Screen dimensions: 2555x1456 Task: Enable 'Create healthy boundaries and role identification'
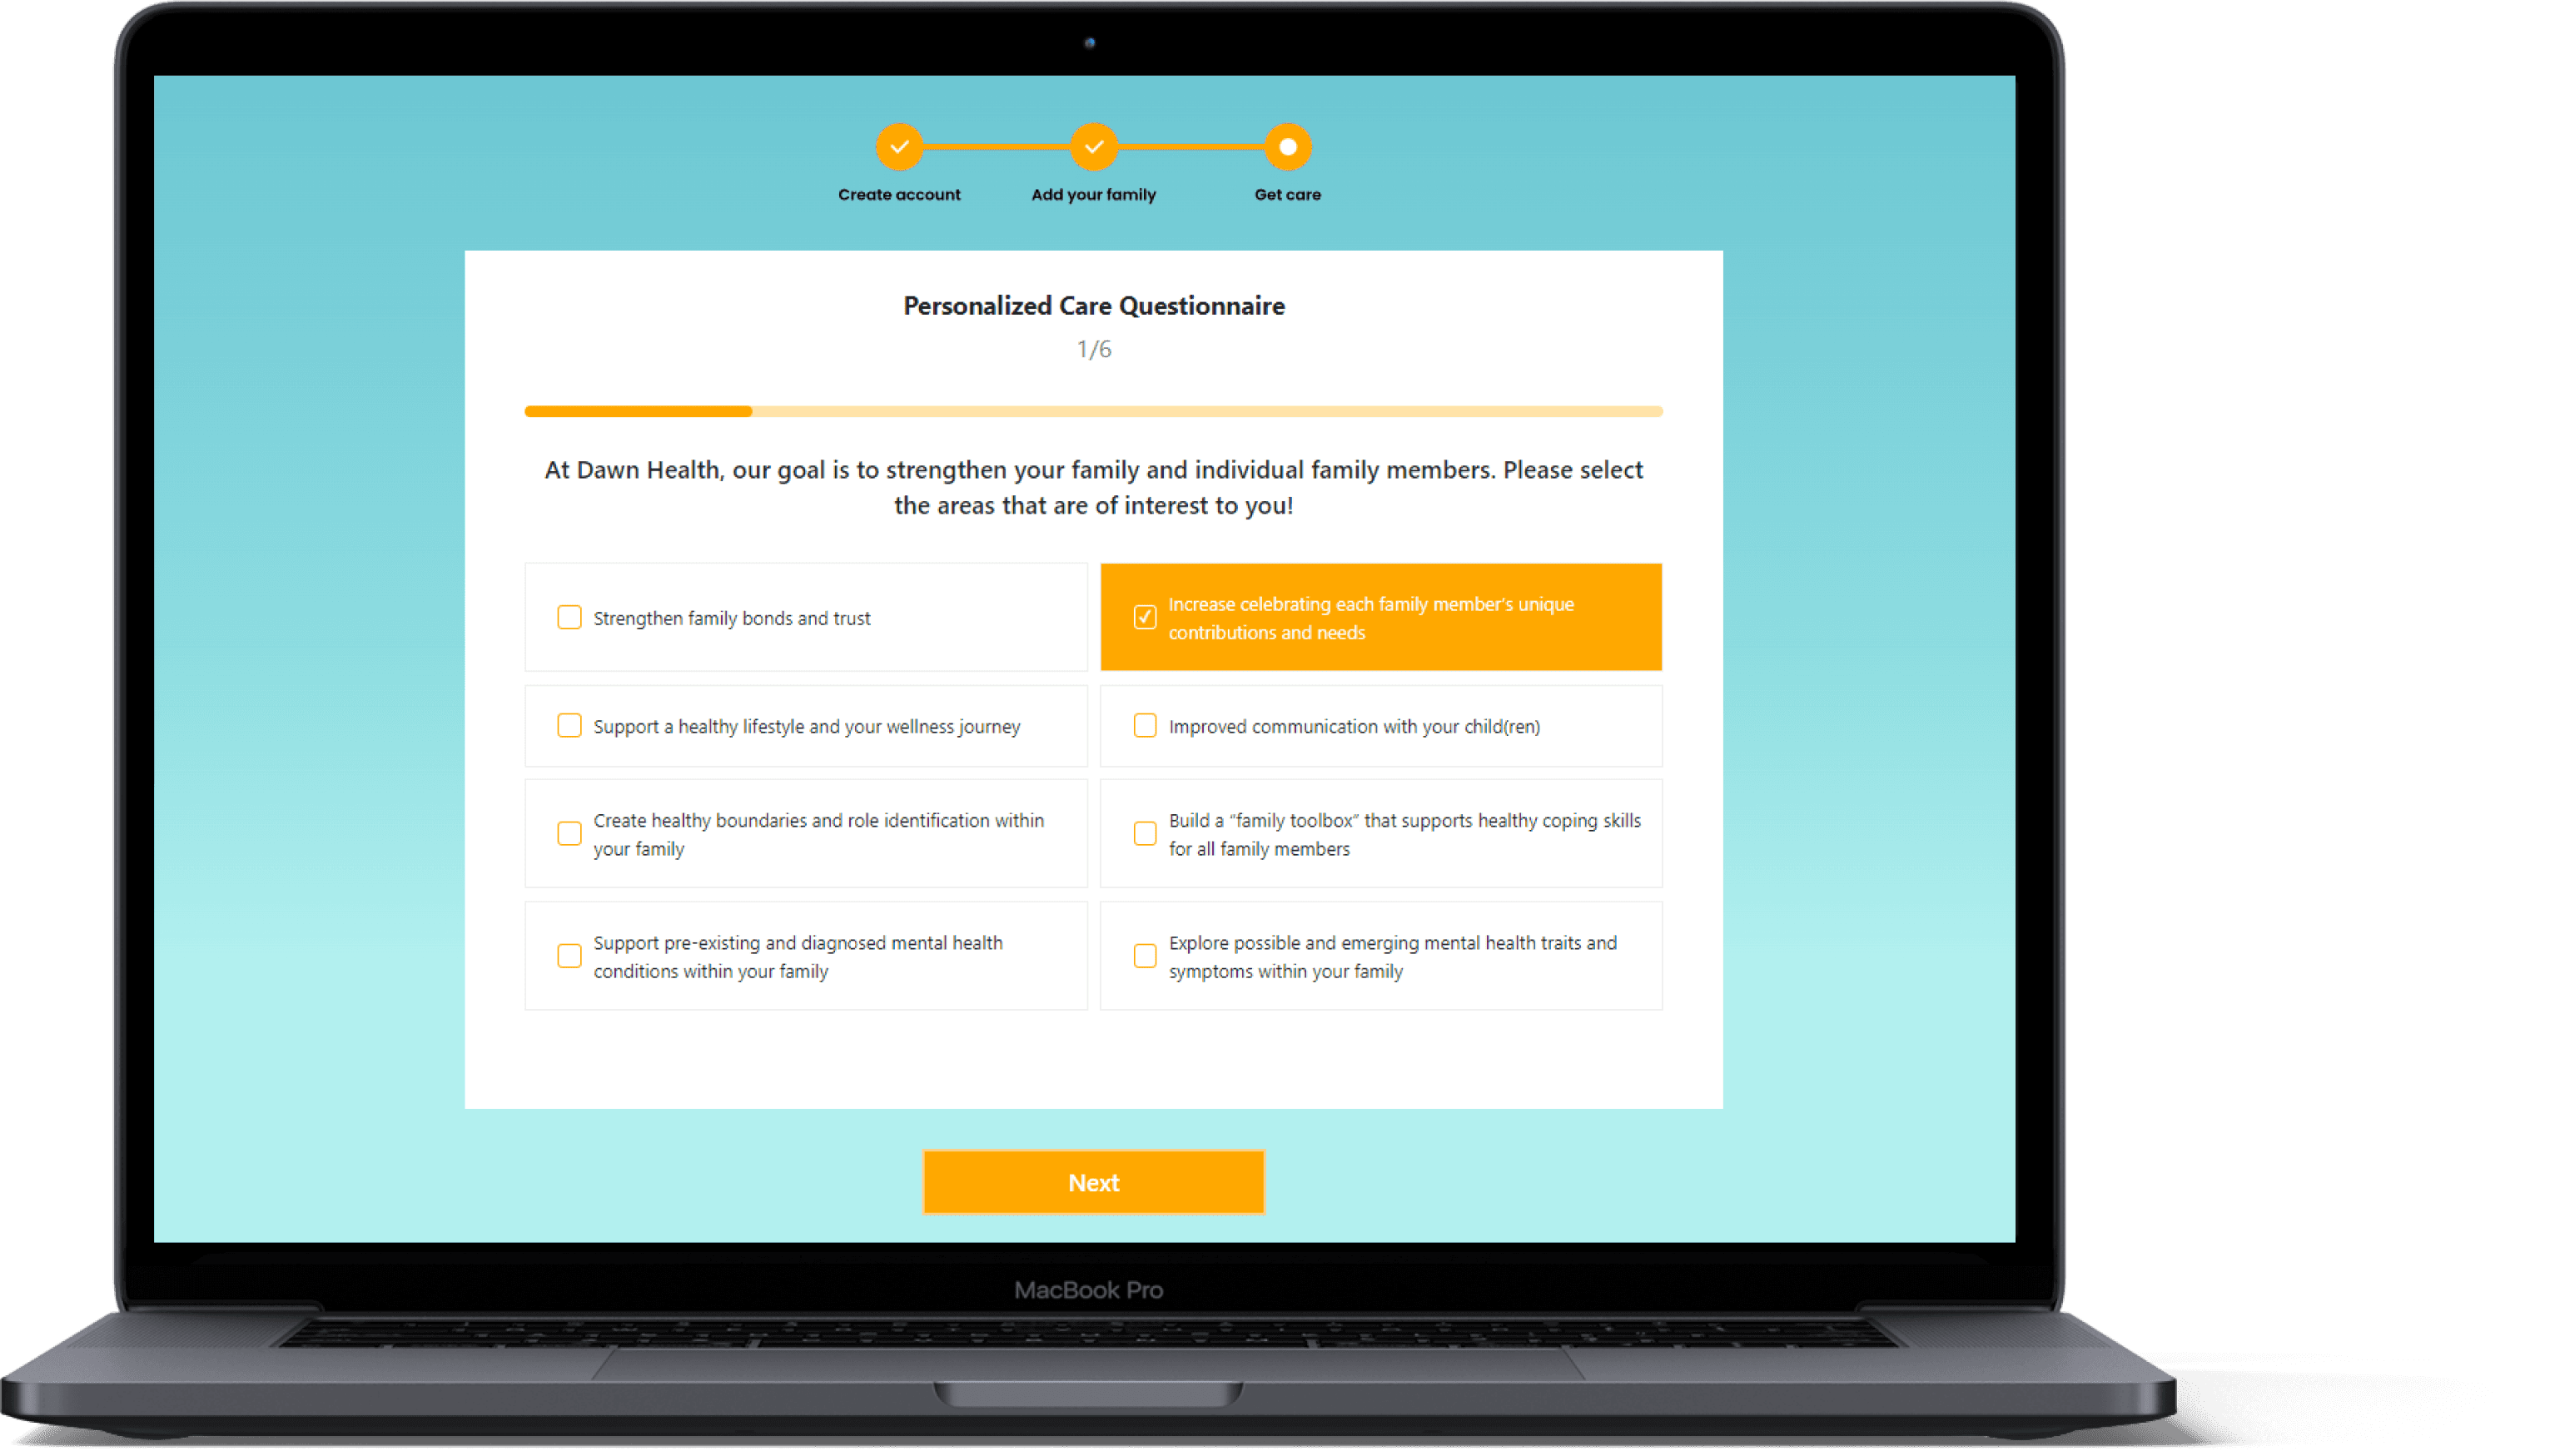(570, 833)
